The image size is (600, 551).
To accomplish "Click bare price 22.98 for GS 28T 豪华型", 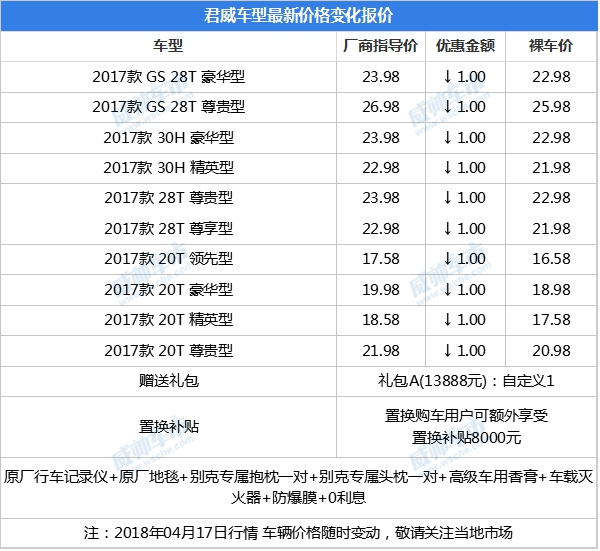I will pos(551,77).
